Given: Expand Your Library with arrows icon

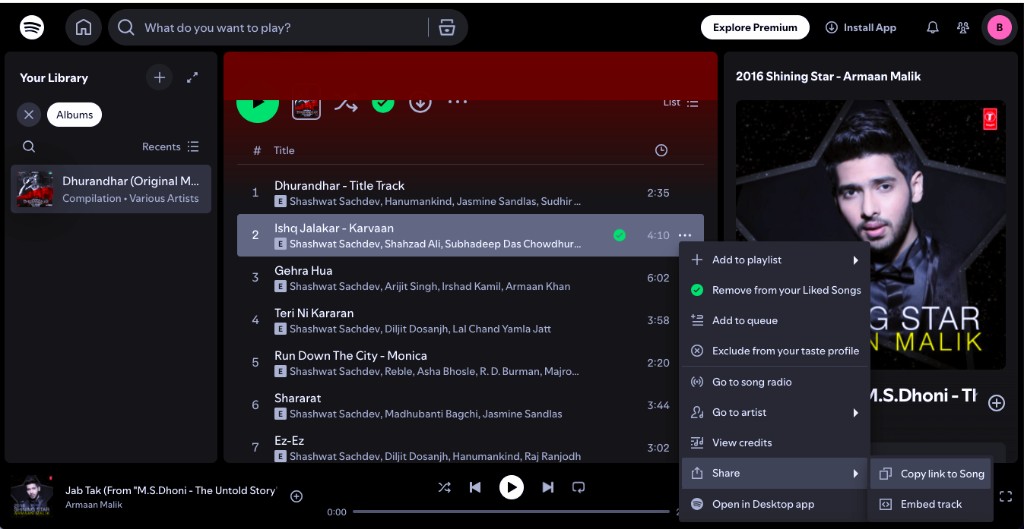Looking at the screenshot, I should coord(193,78).
